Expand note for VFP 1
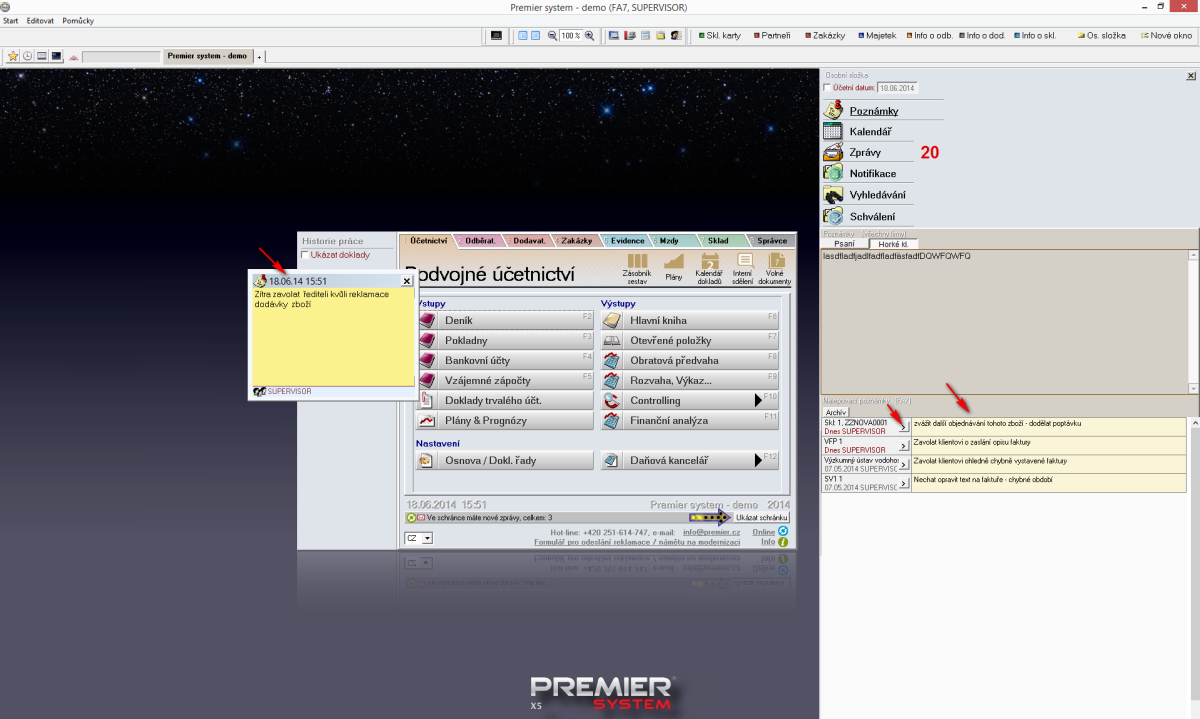 (903, 446)
